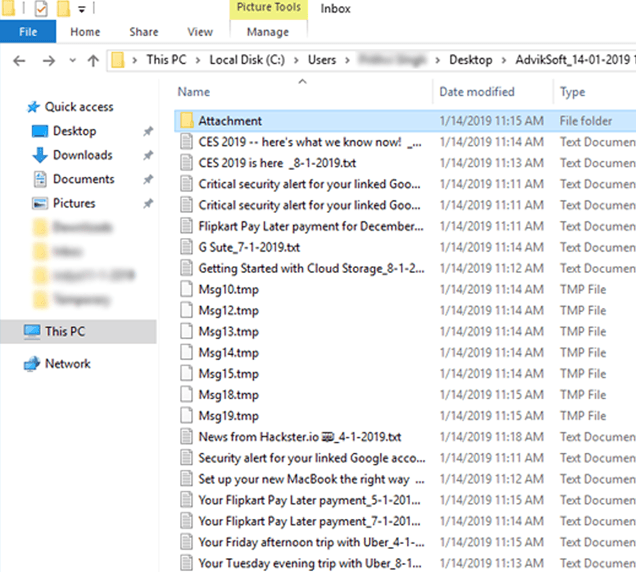Screen dimensions: 636x572
Task: Click the Back navigation arrow
Action: click(x=18, y=61)
